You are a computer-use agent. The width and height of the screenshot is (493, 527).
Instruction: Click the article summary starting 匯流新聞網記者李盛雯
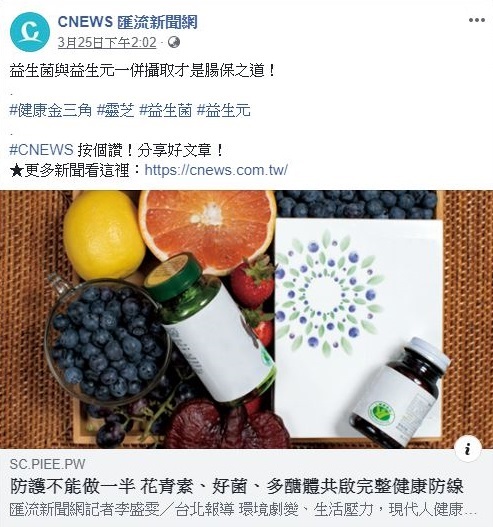pyautogui.click(x=243, y=510)
